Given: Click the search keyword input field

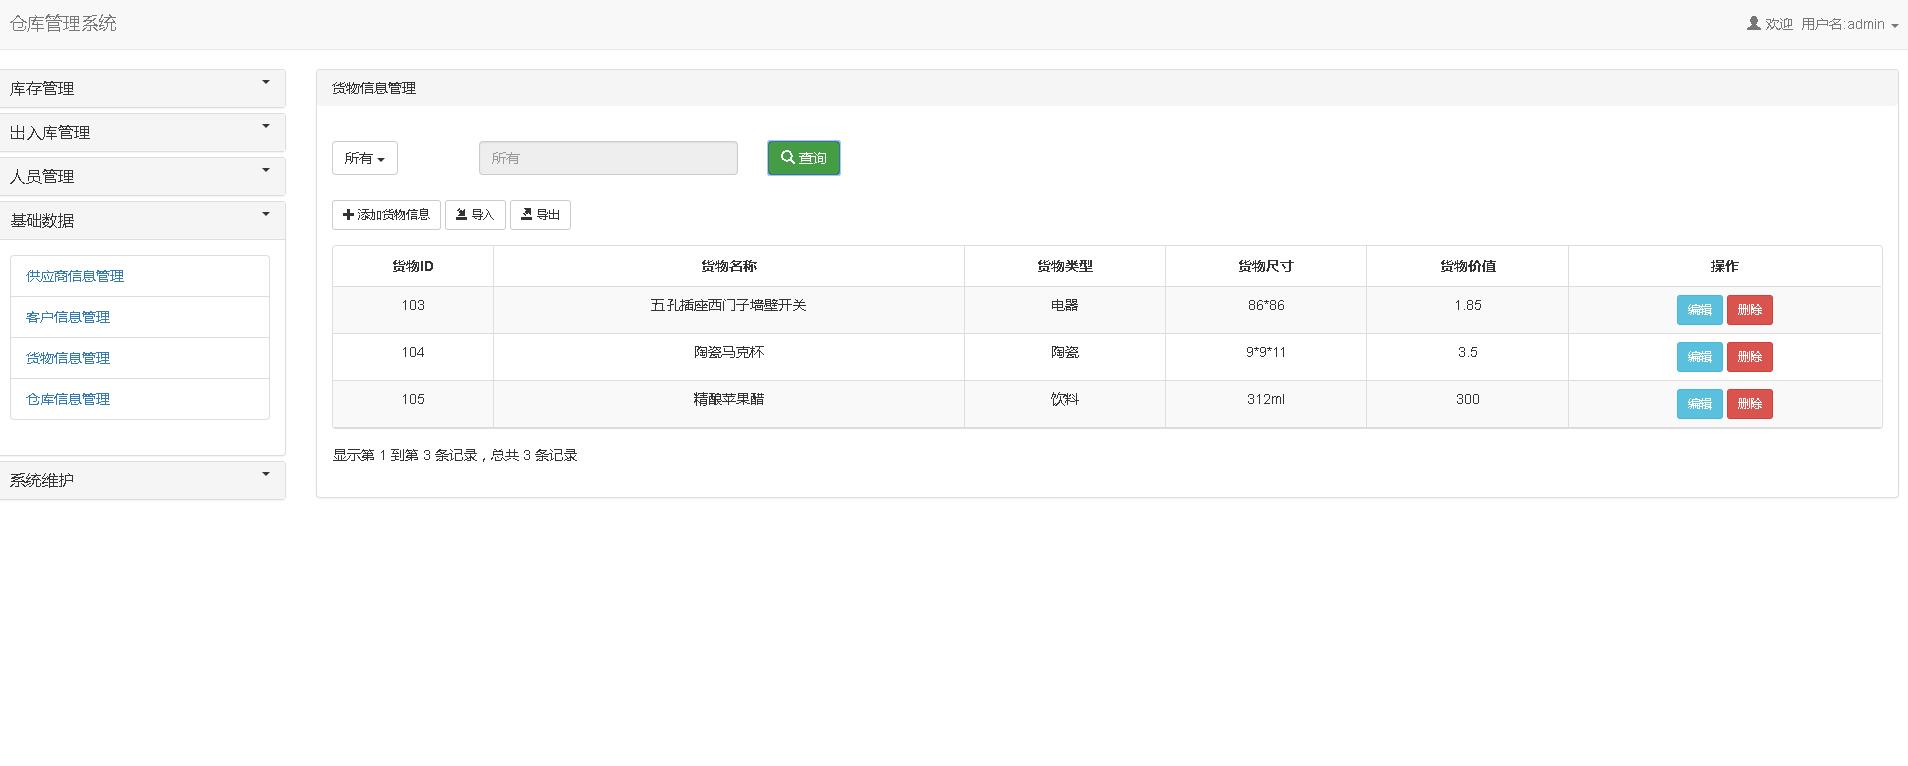Looking at the screenshot, I should (608, 158).
